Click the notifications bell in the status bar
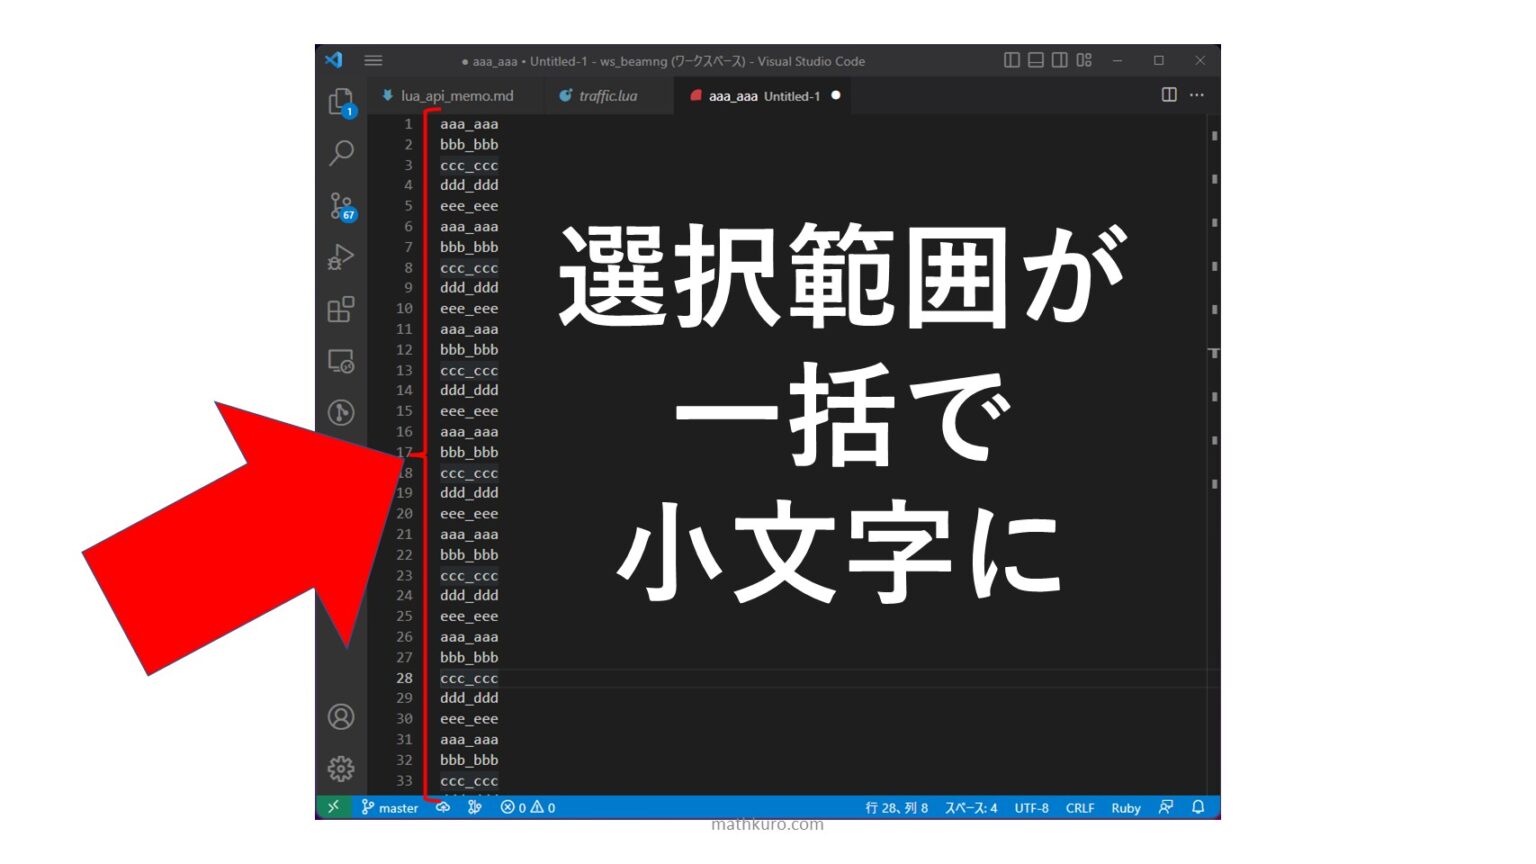1536x864 pixels. click(1199, 807)
